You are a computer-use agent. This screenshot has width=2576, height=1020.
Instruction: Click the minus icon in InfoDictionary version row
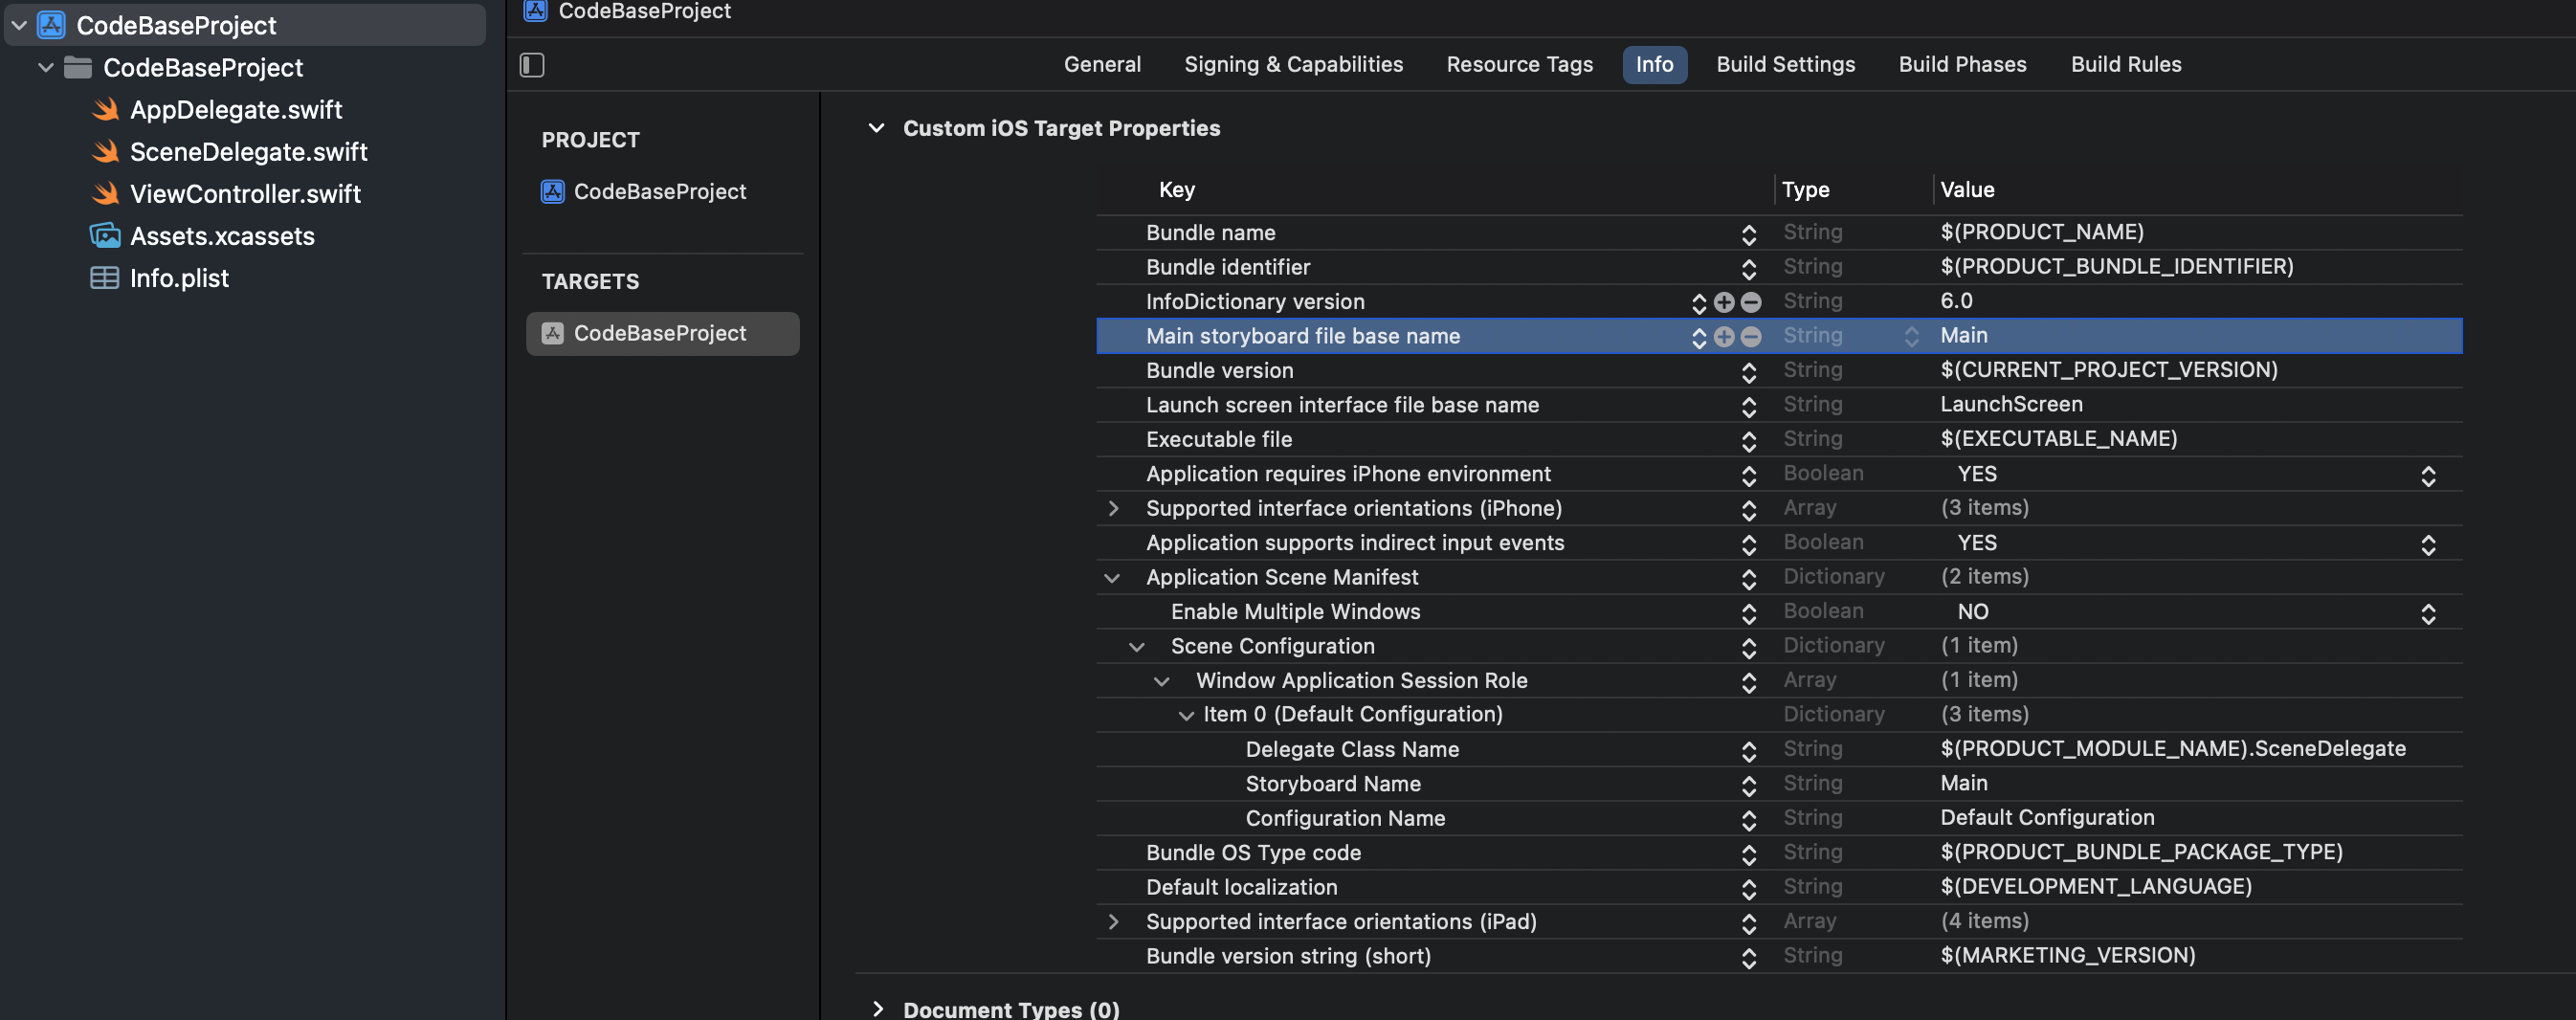(1751, 302)
